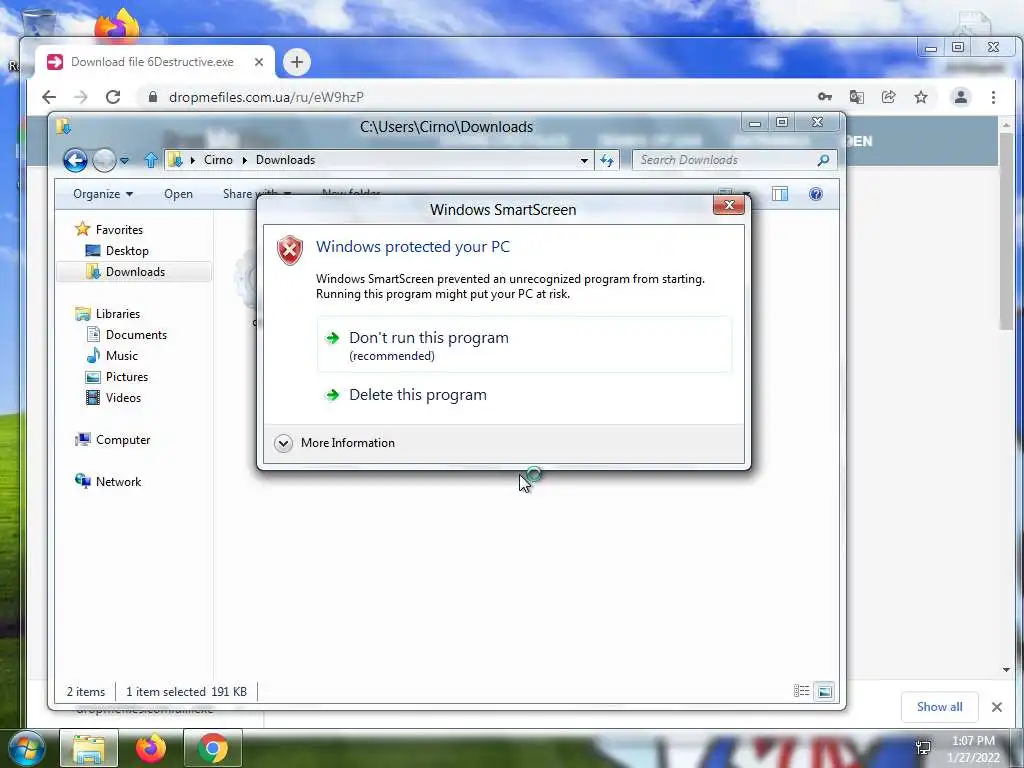Open Libraries in navigation pane
Image resolution: width=1024 pixels, height=768 pixels.
click(118, 313)
